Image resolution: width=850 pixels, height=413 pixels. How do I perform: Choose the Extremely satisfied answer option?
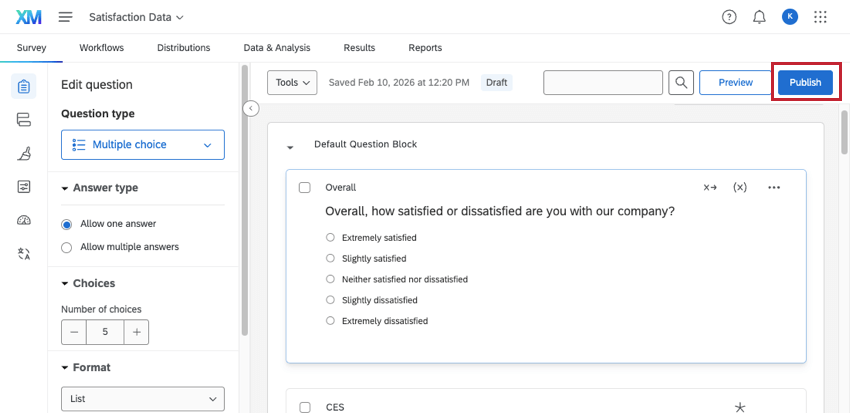pos(330,238)
